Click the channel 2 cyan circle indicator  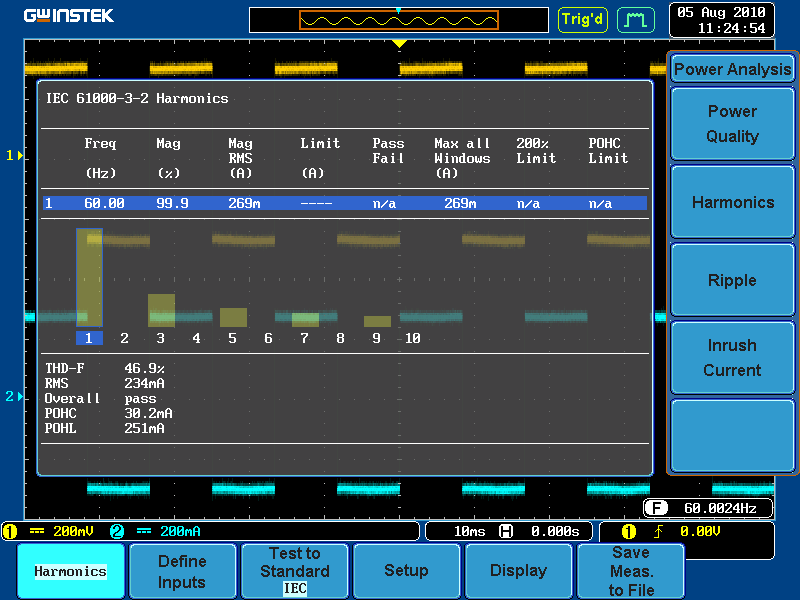(117, 532)
